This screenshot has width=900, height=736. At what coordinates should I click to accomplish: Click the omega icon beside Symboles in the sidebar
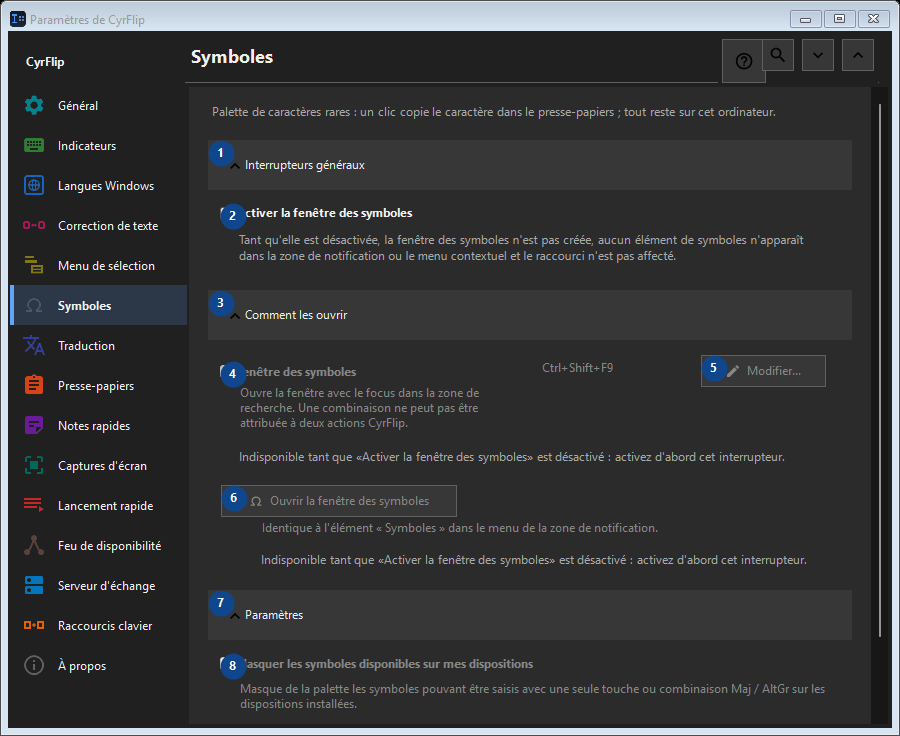pos(34,305)
